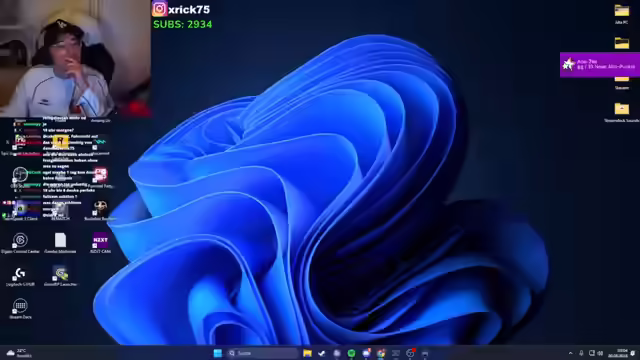Click the microphone icon in system tray
The image size is (640, 360).
581,353
